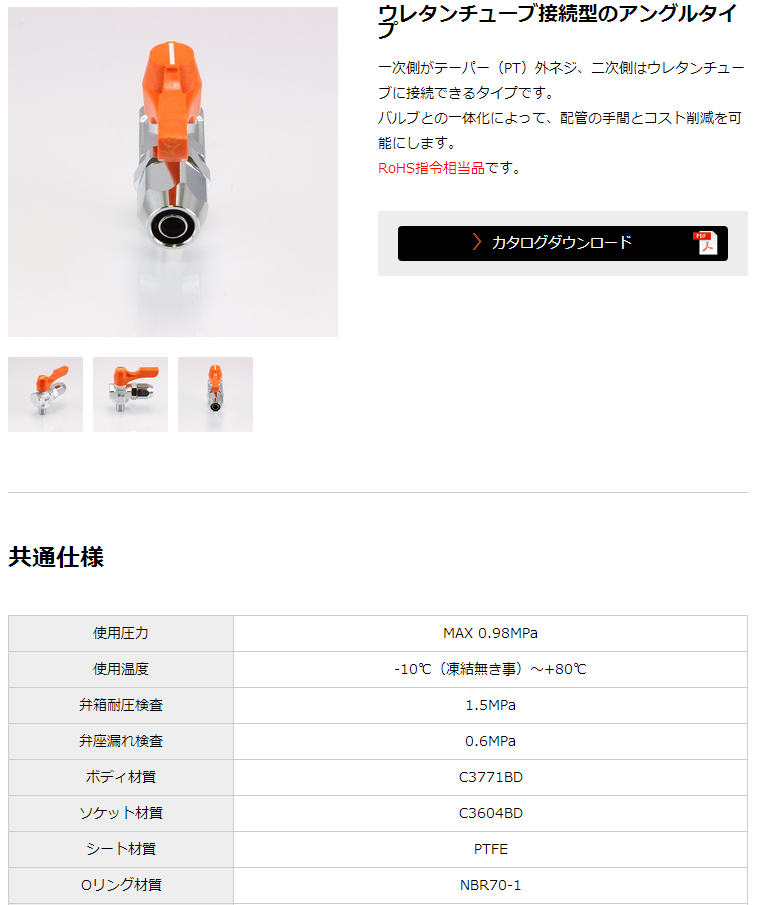Click the 1.5MPa value cell
Image resolution: width=758 pixels, height=905 pixels.
(x=490, y=705)
